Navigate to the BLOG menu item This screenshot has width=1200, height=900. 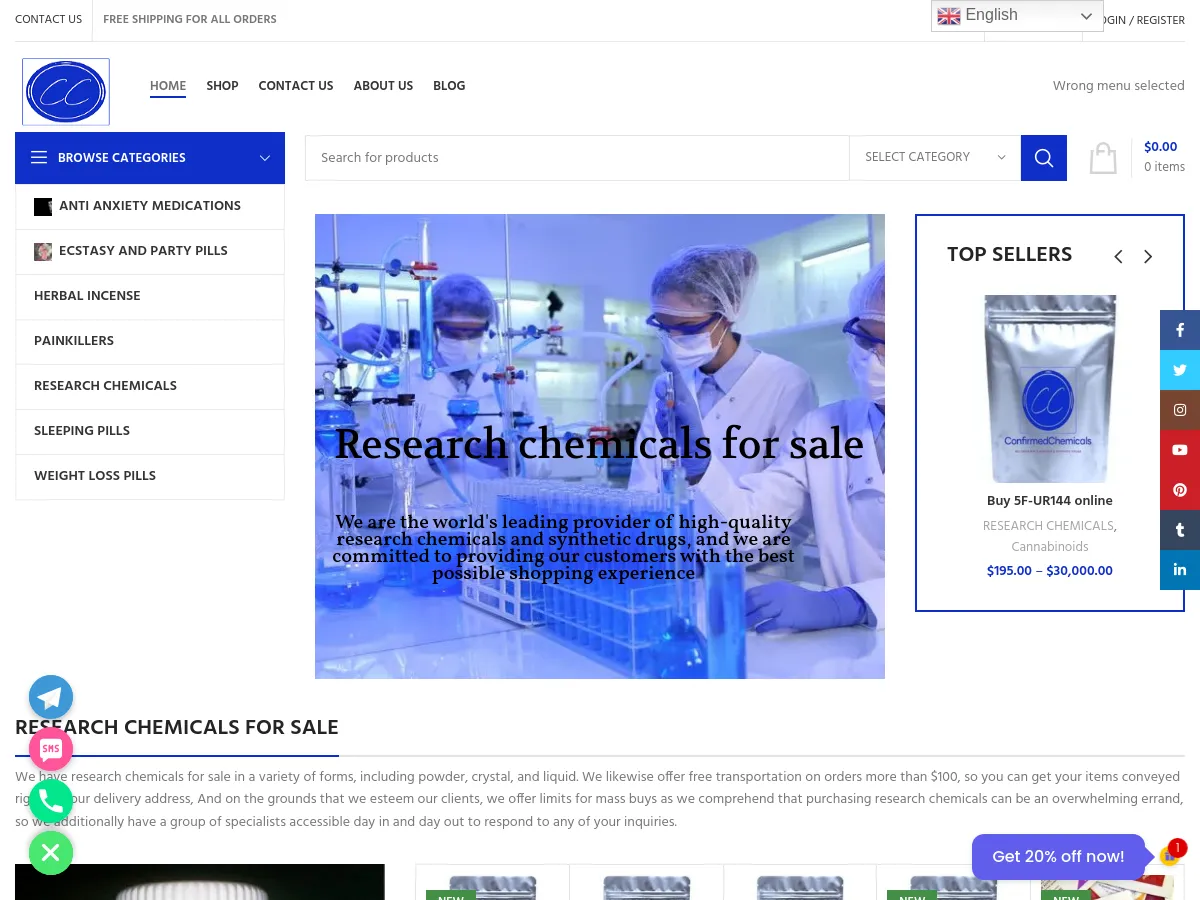[449, 86]
